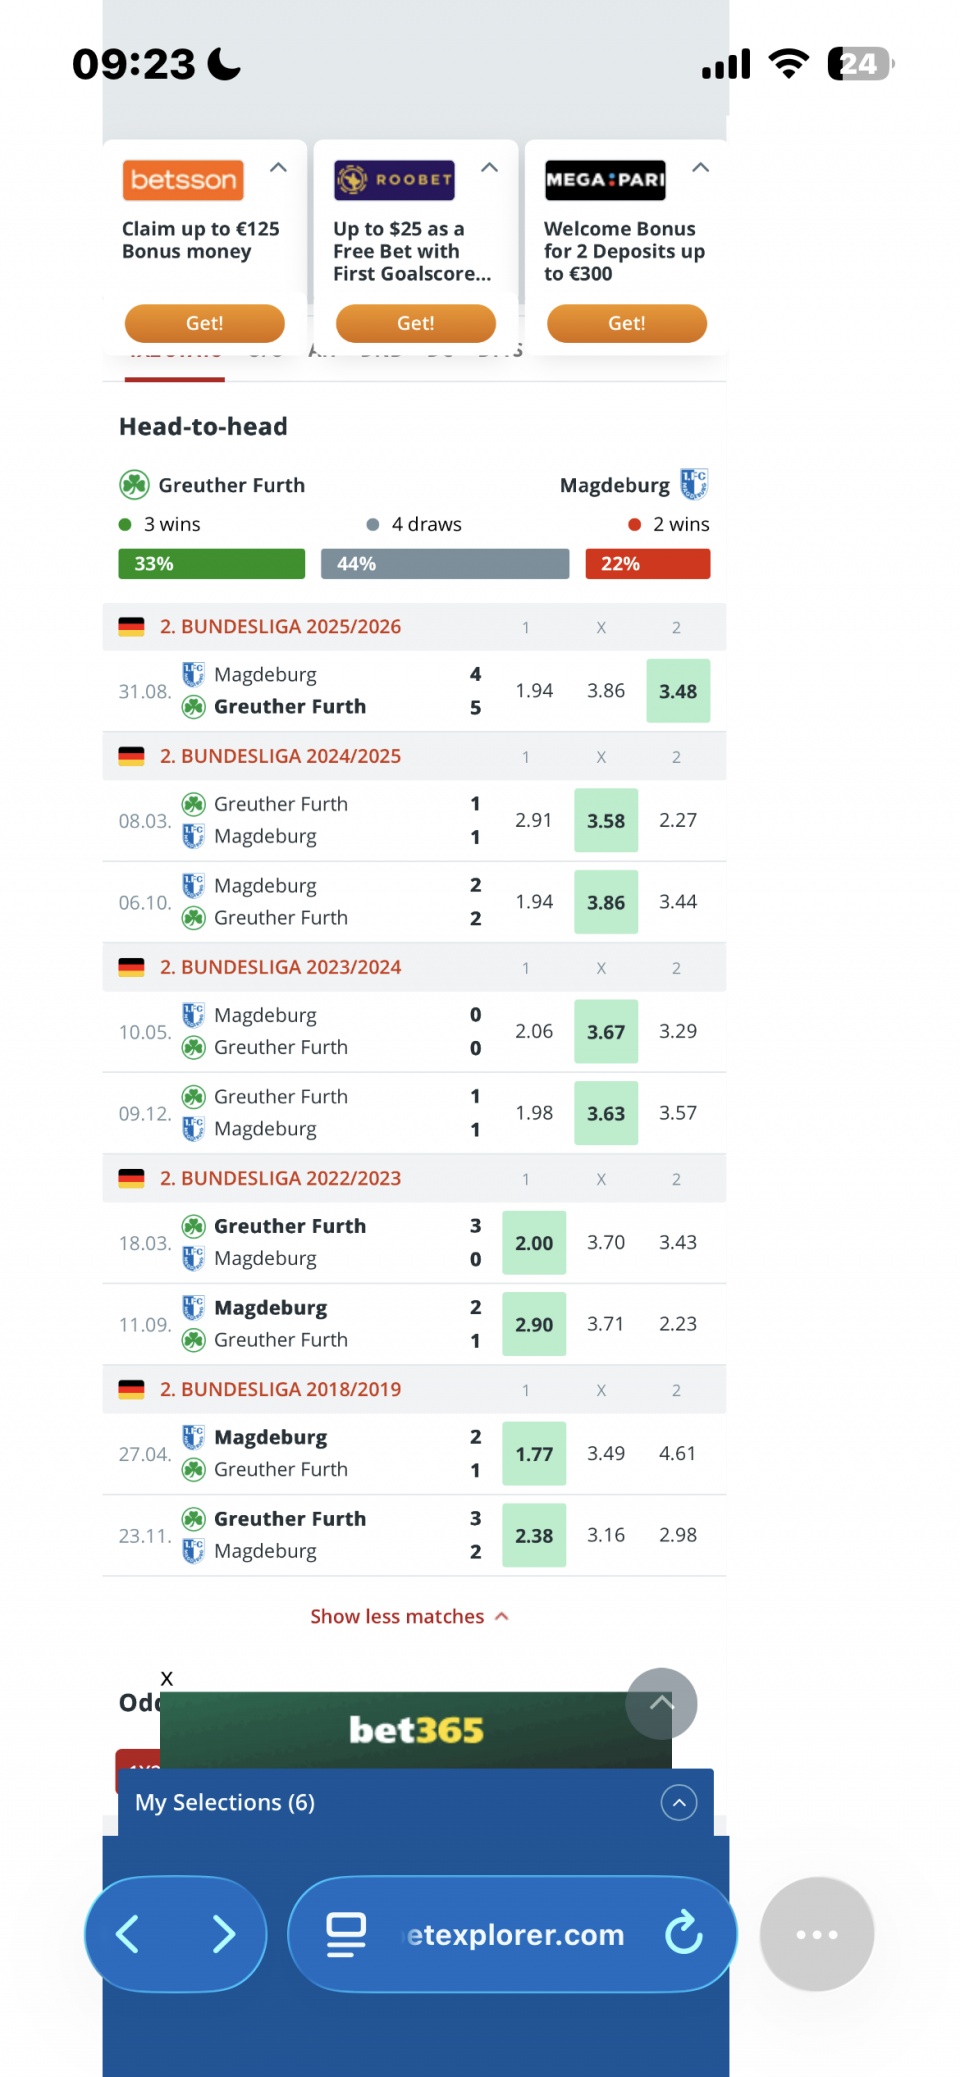Collapse the betsson bonus card

tap(279, 168)
